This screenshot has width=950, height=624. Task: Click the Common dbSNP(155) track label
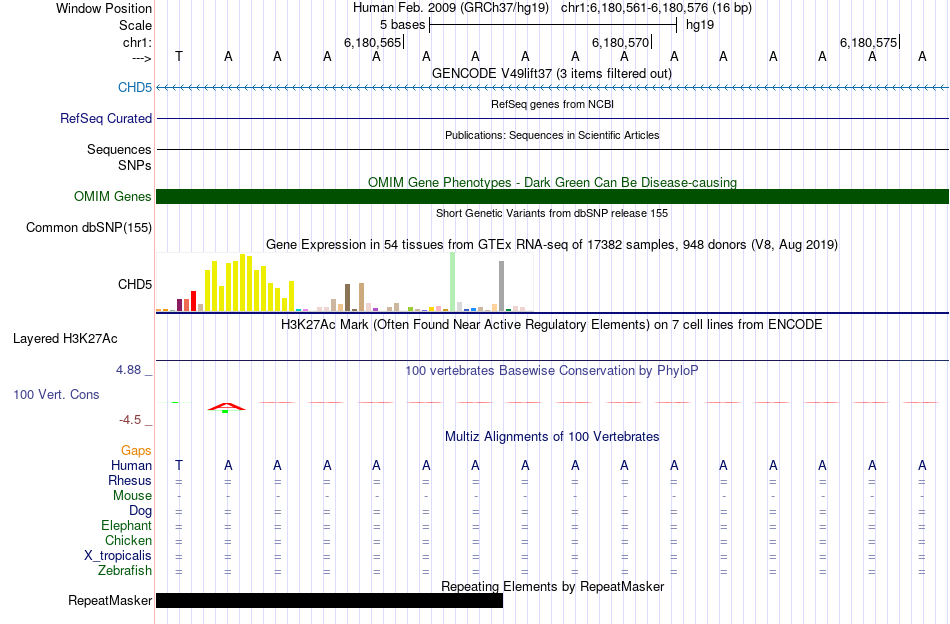(88, 228)
